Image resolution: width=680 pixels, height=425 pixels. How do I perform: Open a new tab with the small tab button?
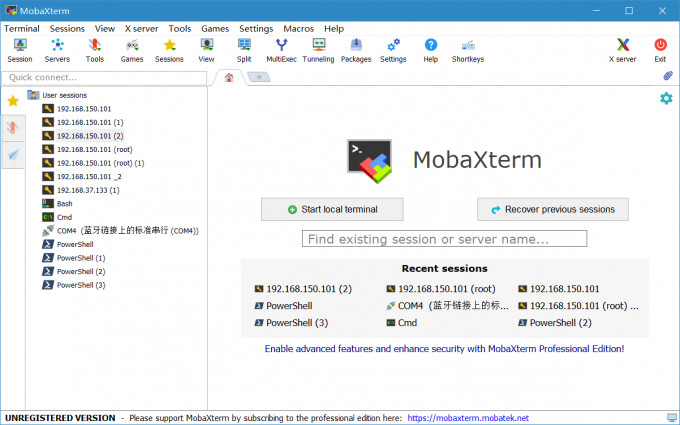(259, 77)
